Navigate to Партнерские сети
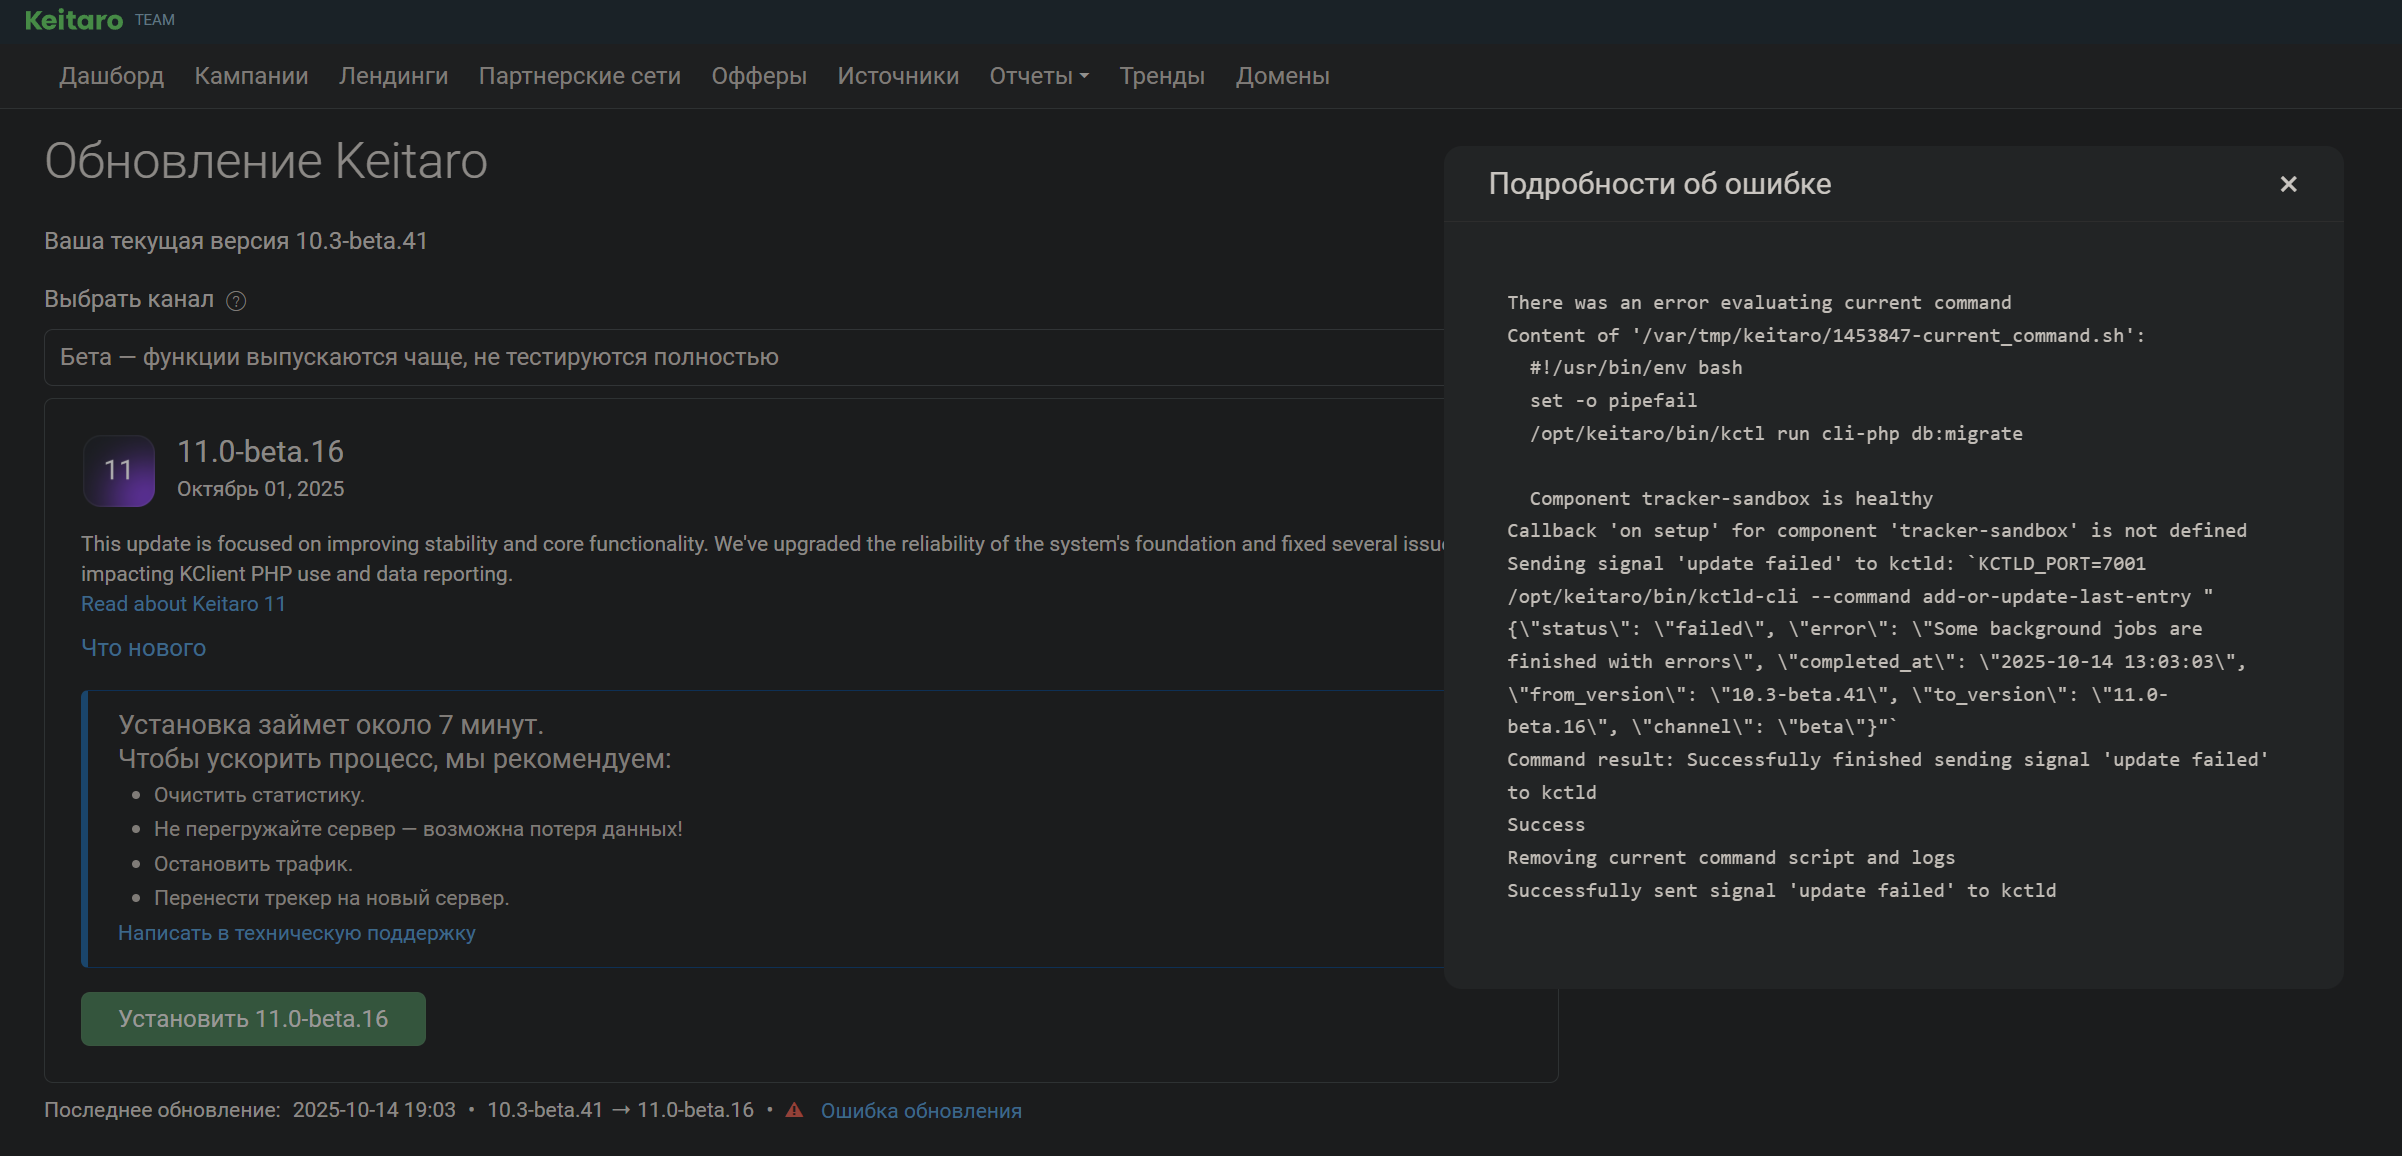The height and width of the screenshot is (1156, 2402). [x=579, y=76]
